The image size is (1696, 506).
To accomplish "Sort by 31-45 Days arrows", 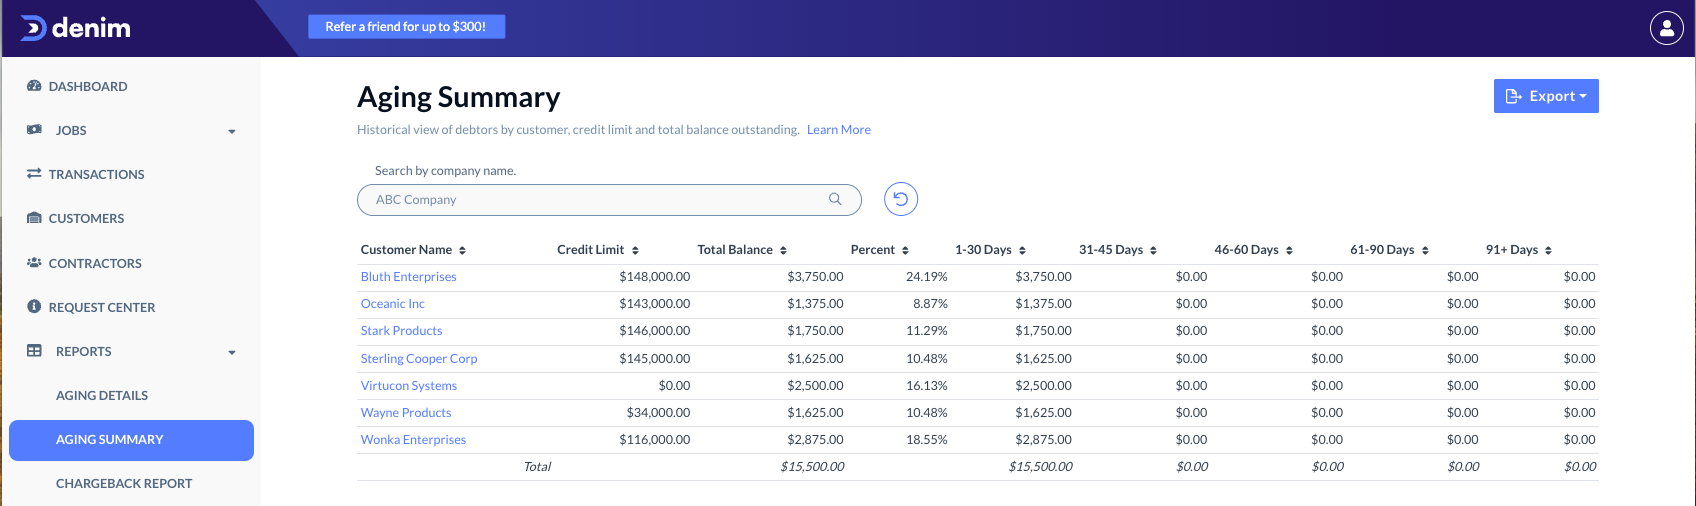I will click(x=1153, y=250).
